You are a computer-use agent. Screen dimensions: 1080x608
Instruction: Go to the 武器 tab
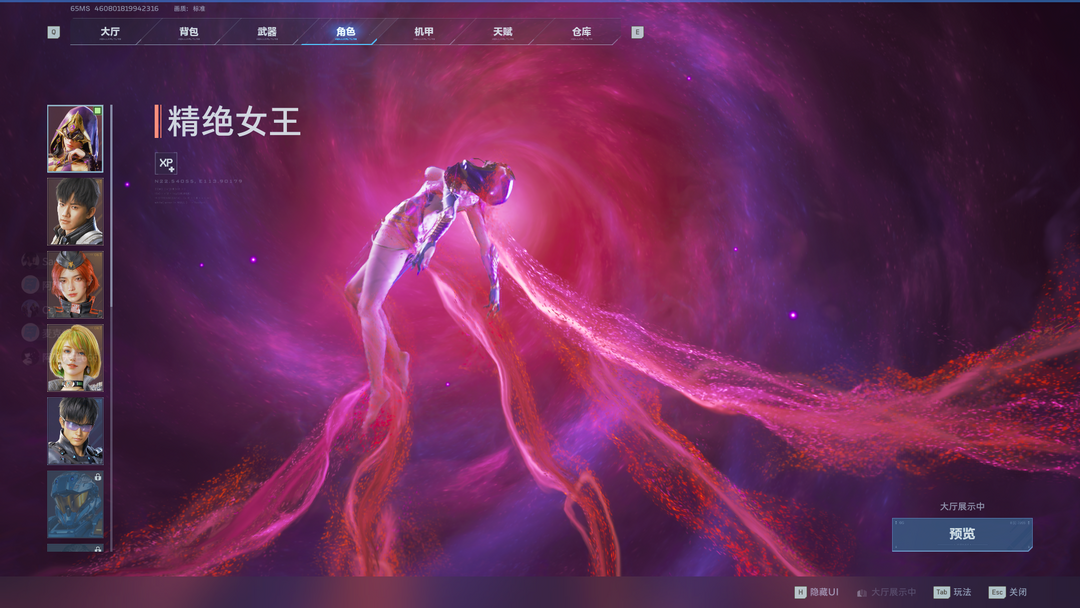click(x=267, y=32)
